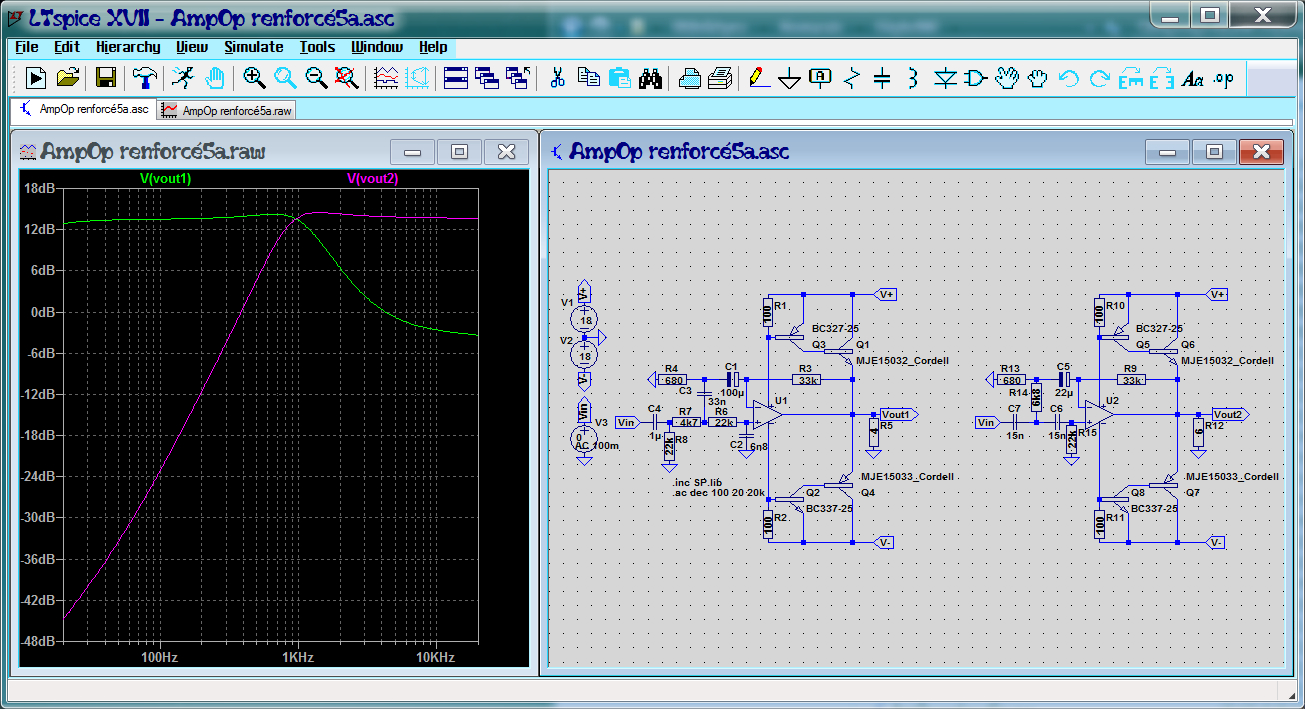Click the '1KHz' horizontal axis label
1305x709 pixels.
tap(298, 657)
